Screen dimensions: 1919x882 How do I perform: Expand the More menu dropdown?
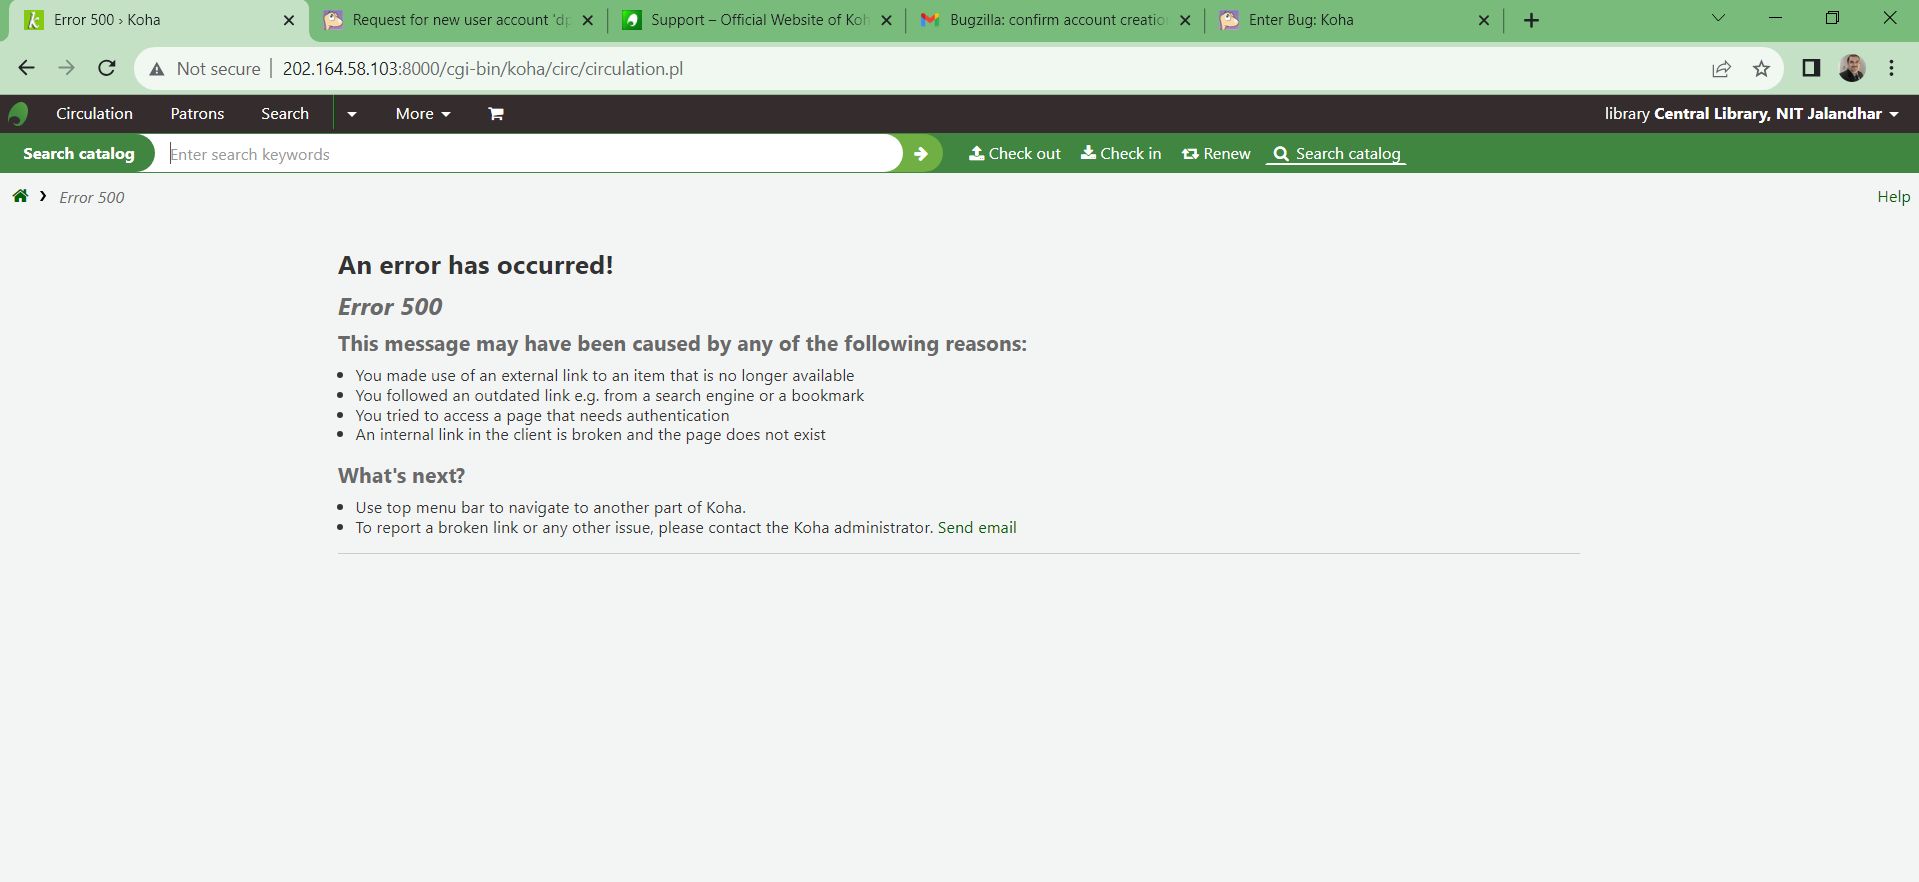tap(422, 114)
